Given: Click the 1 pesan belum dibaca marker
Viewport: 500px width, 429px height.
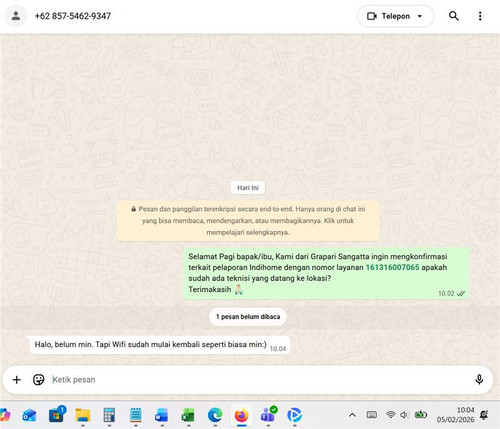Looking at the screenshot, I should (x=248, y=317).
